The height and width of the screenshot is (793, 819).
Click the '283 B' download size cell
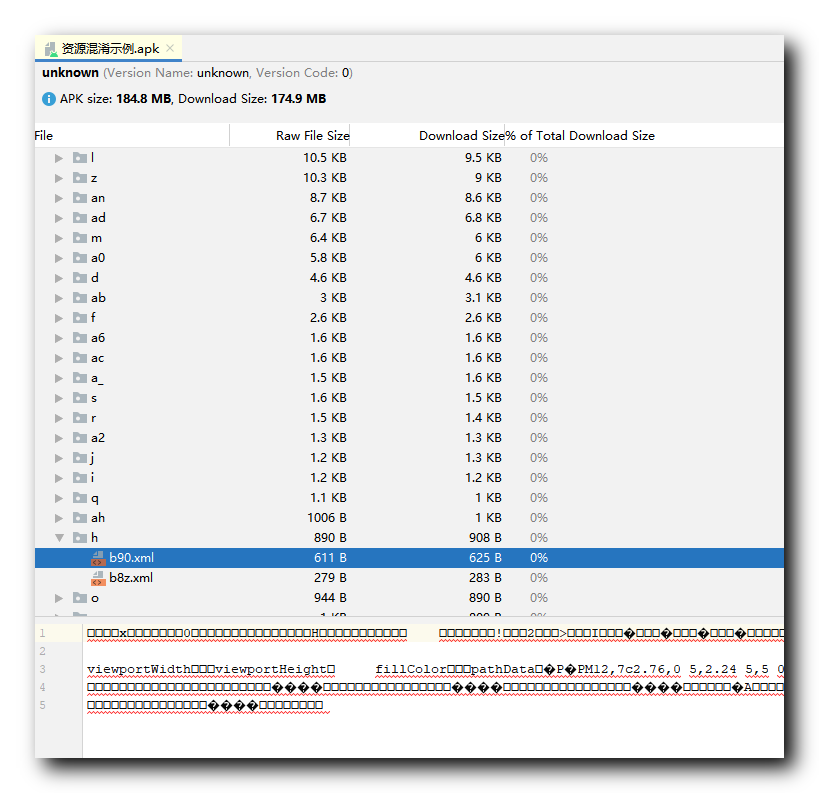click(x=485, y=578)
